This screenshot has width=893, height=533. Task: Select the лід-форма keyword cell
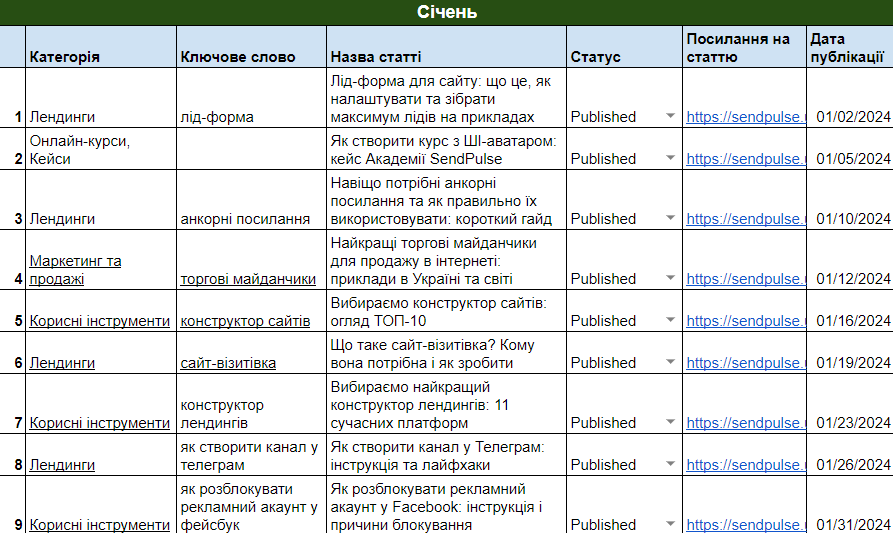(x=251, y=97)
